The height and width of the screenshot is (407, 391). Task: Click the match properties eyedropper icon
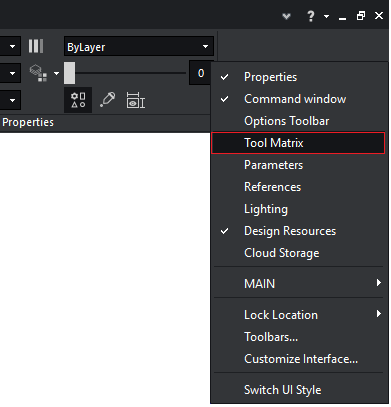click(x=108, y=100)
